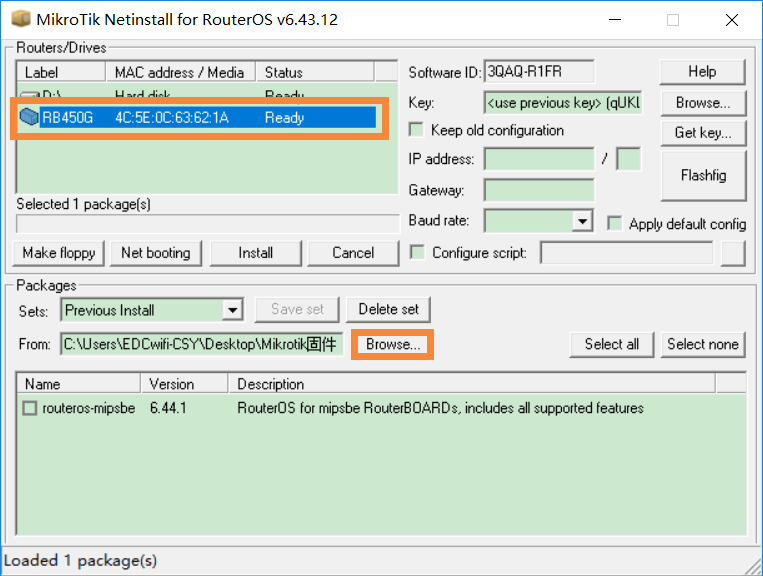Click the Help button
The height and width of the screenshot is (576, 763).
(x=702, y=72)
